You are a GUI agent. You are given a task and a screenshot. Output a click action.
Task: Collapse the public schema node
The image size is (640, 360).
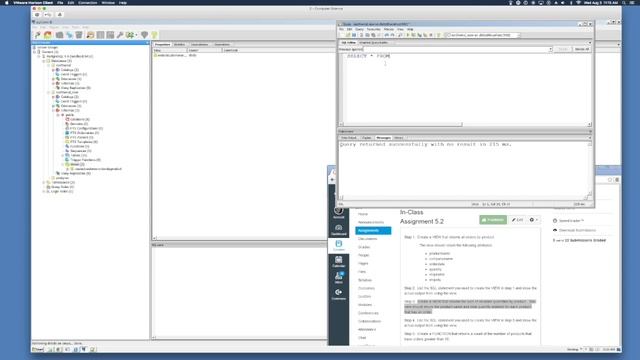click(x=58, y=115)
